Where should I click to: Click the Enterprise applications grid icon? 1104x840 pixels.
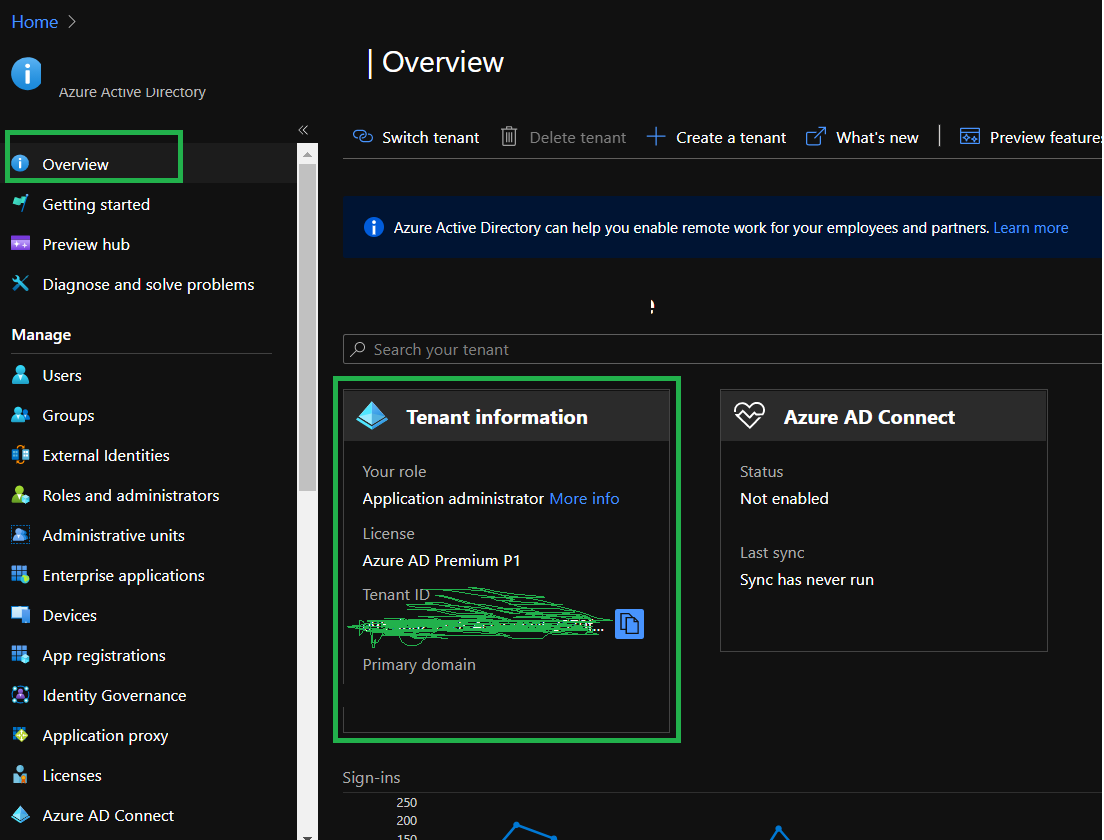(x=21, y=575)
